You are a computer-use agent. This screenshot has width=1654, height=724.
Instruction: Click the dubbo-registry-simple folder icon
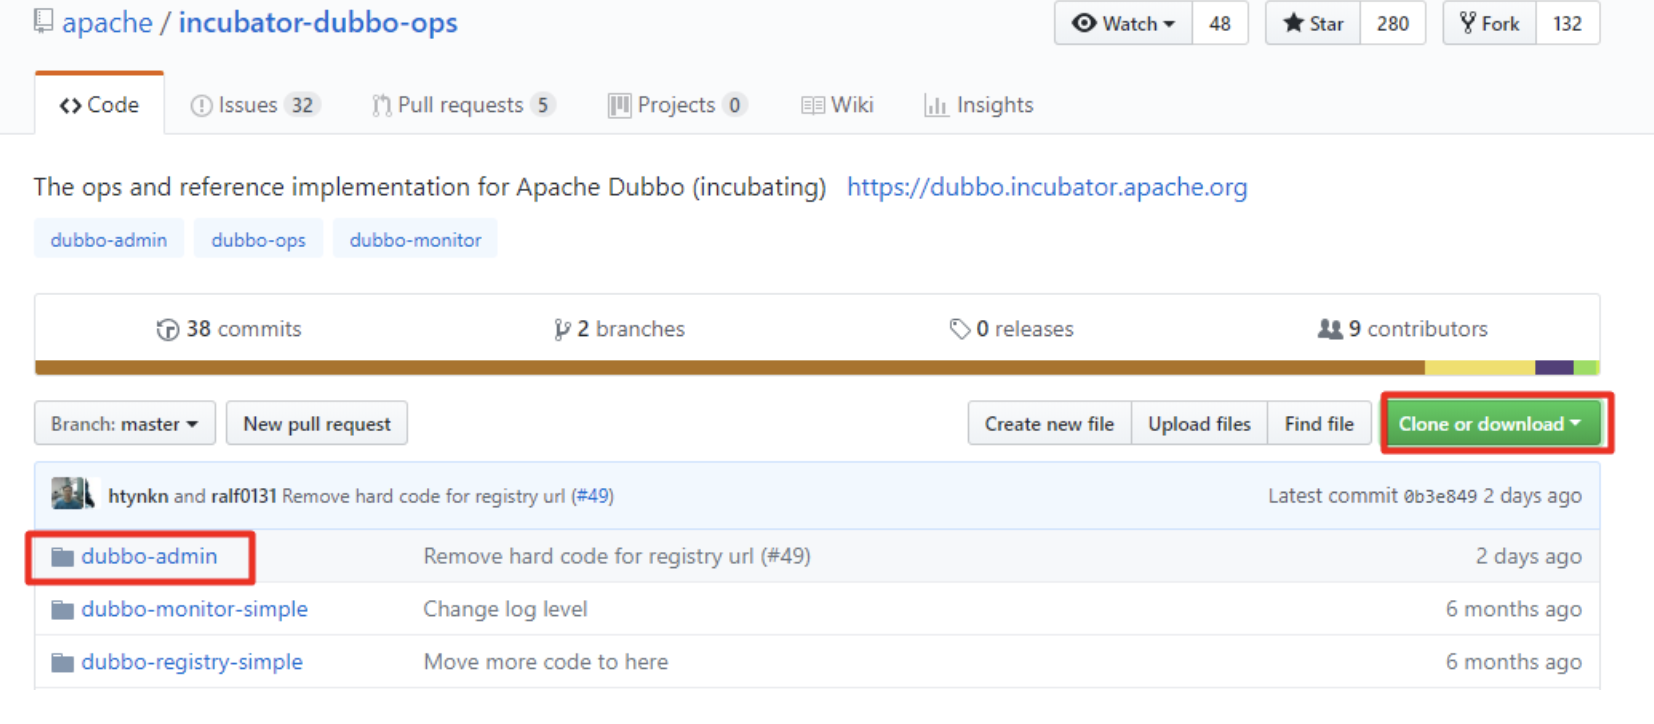(63, 663)
